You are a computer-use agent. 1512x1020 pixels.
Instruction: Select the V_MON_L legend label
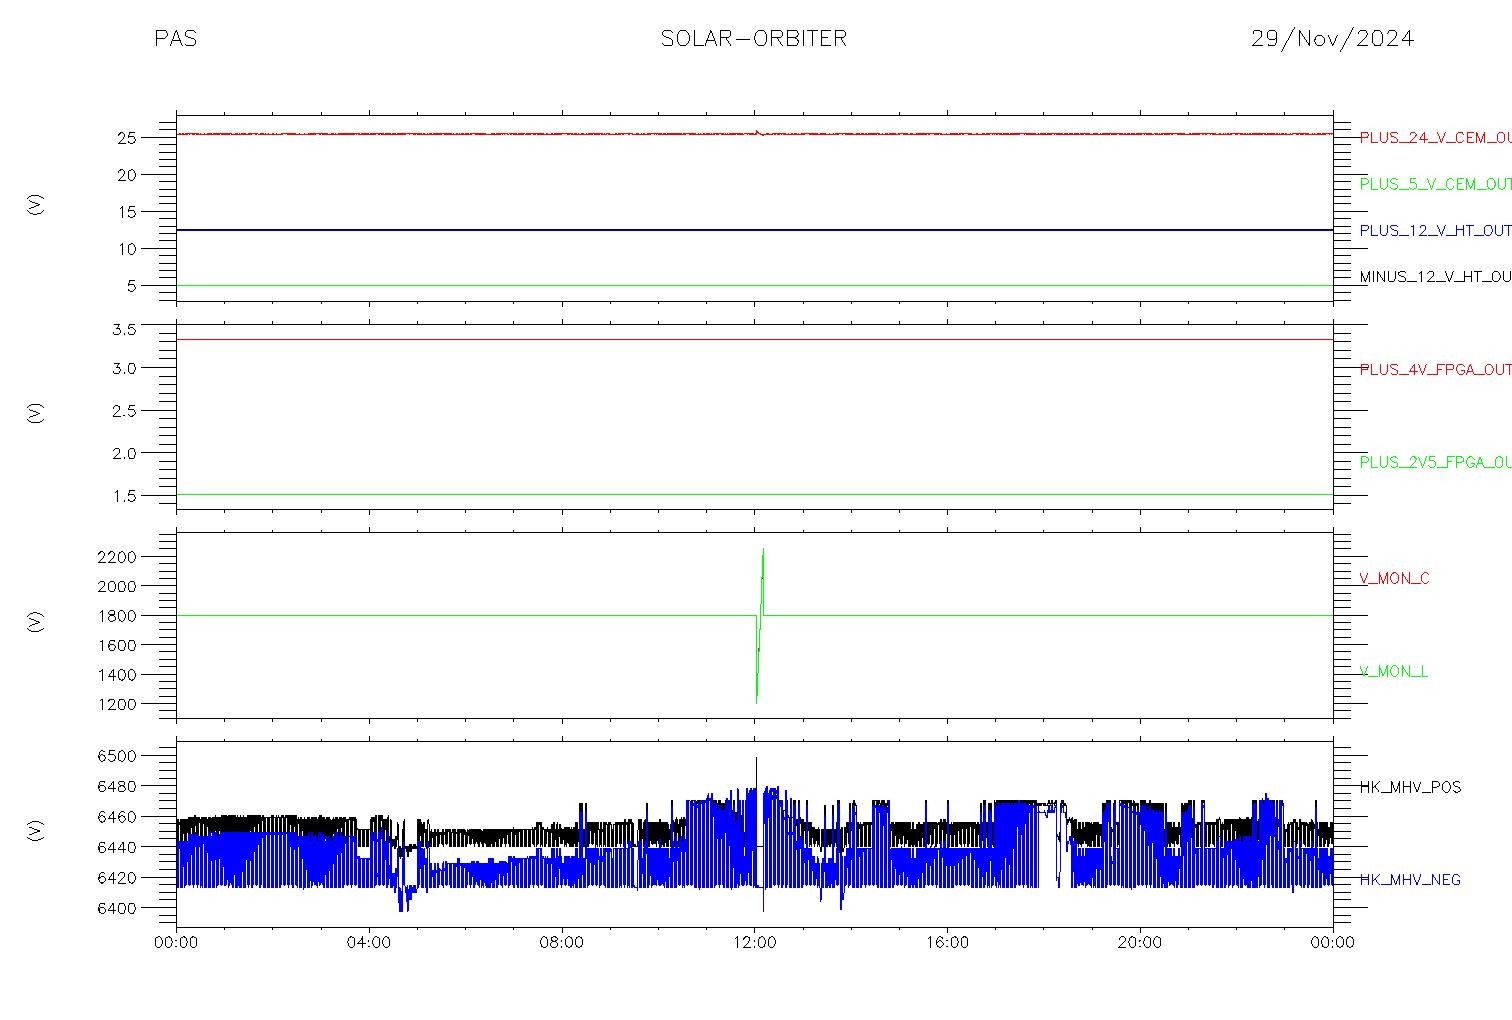pyautogui.click(x=1393, y=672)
